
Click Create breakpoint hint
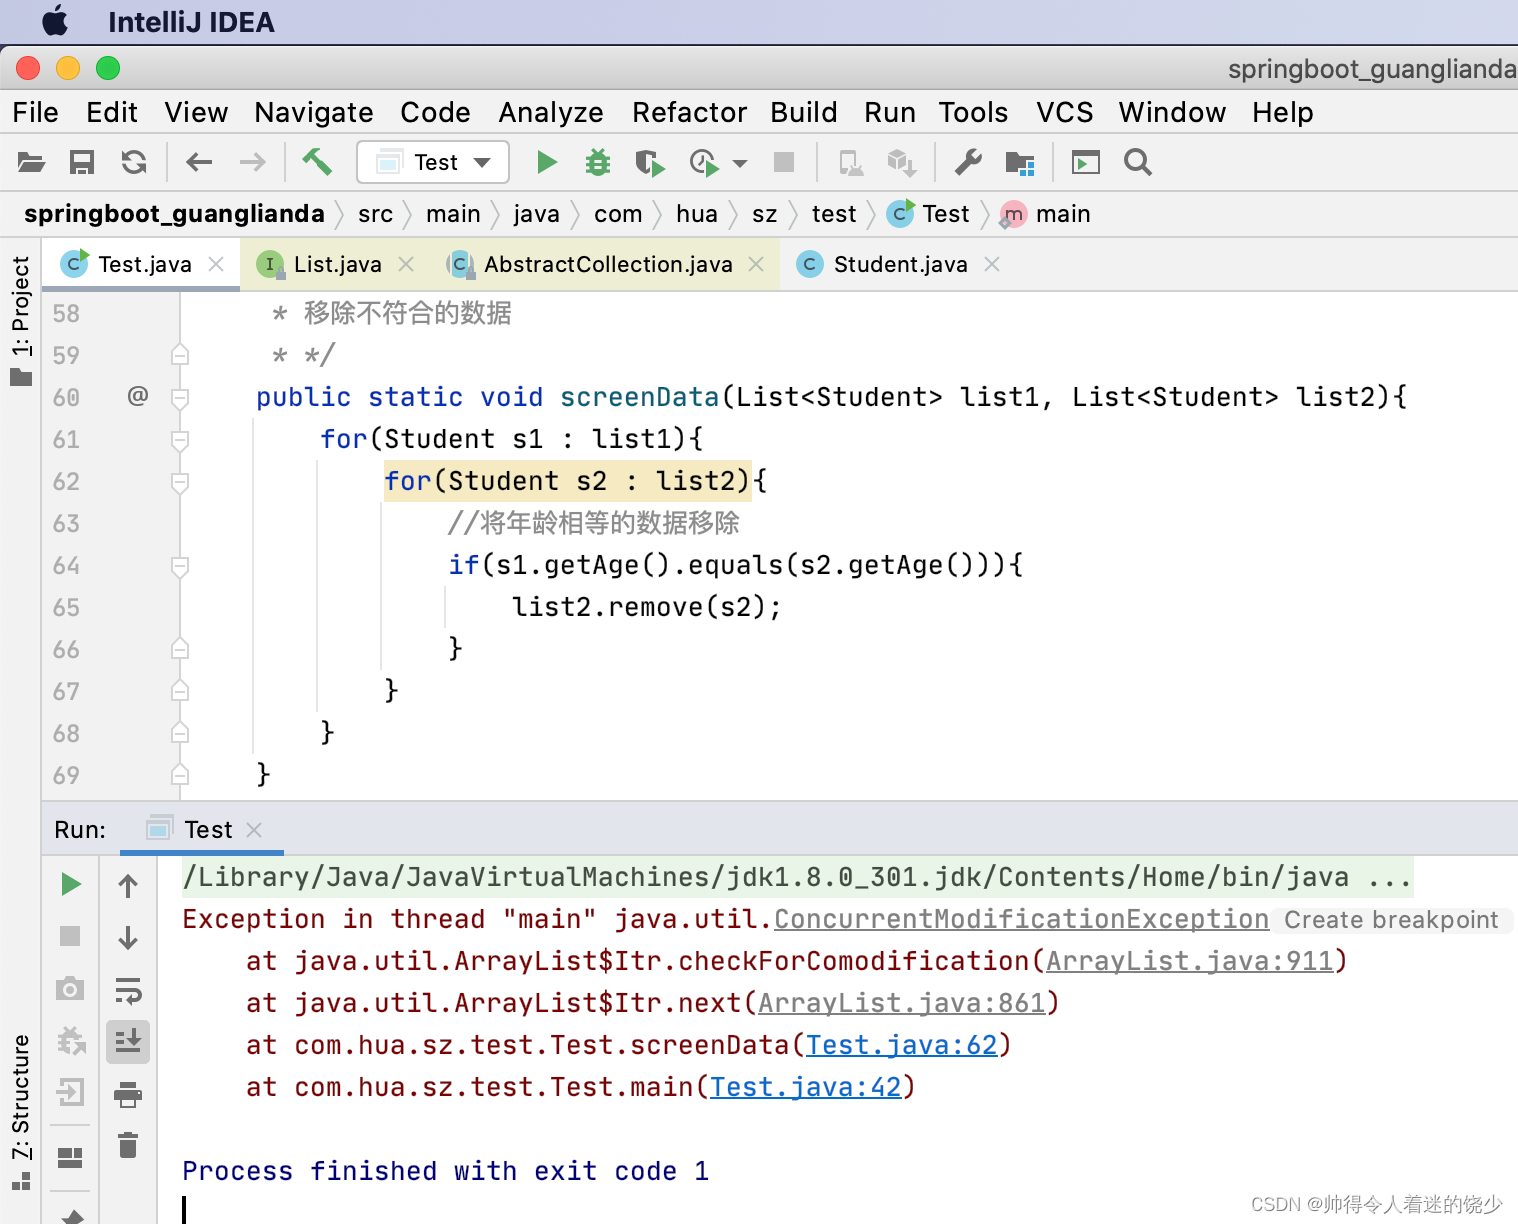[1391, 920]
